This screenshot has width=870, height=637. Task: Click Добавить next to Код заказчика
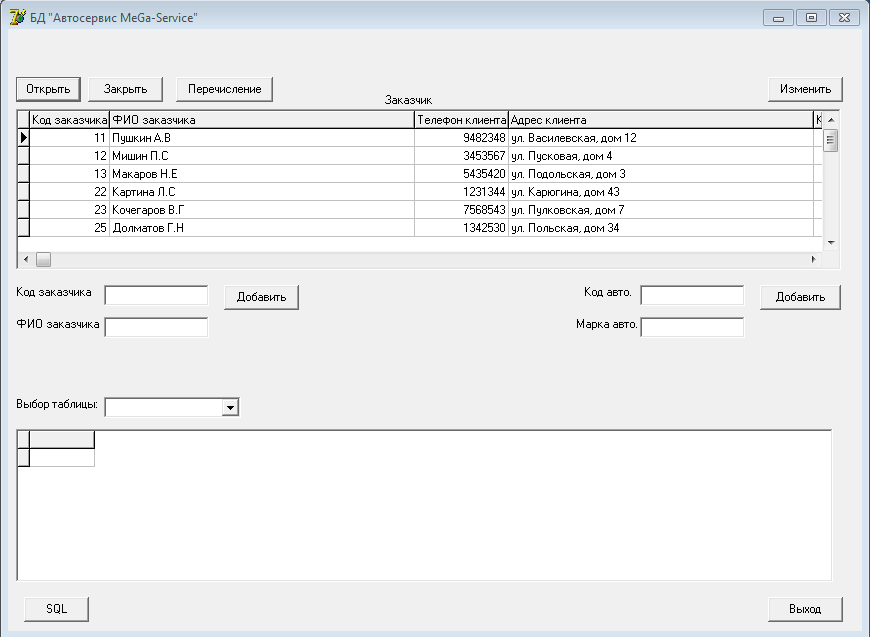[261, 297]
